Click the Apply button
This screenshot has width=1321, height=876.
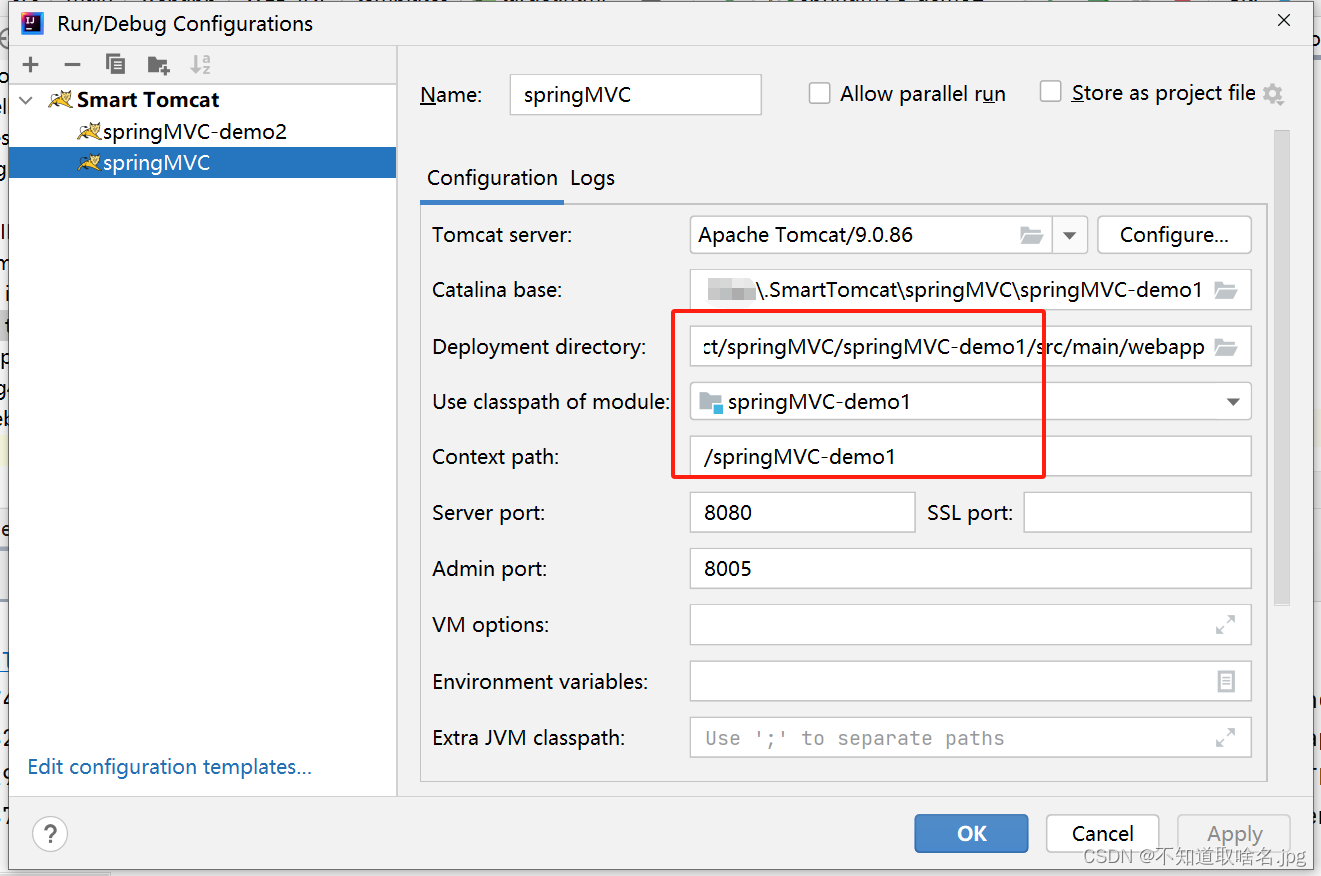[x=1234, y=833]
